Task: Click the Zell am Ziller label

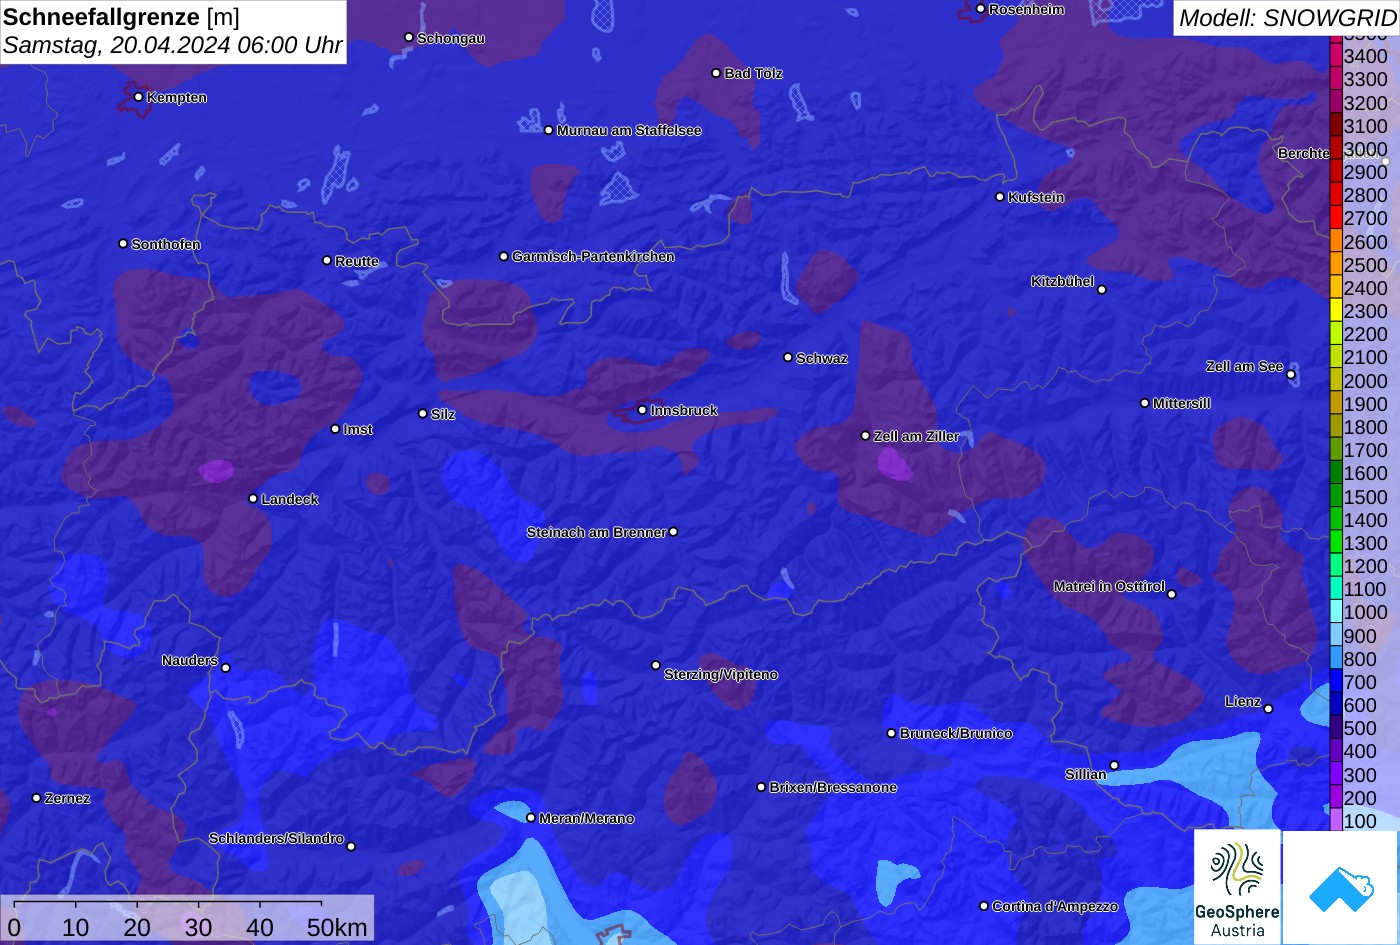Action: tap(916, 436)
